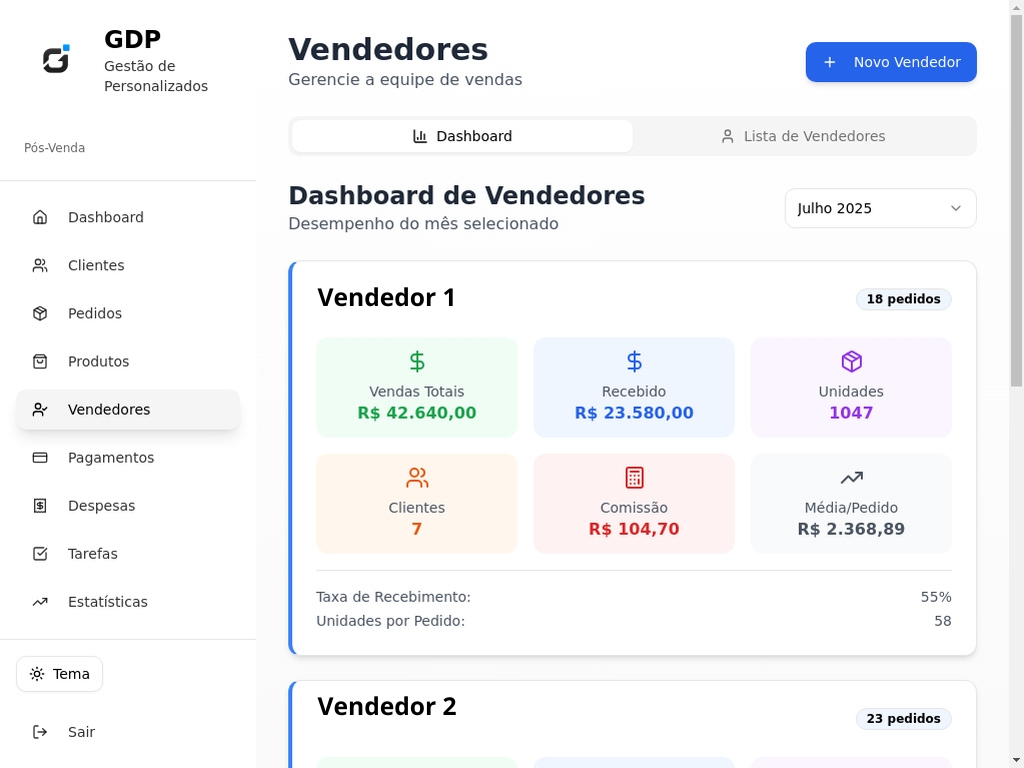Viewport: 1024px width, 768px height.
Task: Click the 7 clients count value
Action: tap(417, 529)
